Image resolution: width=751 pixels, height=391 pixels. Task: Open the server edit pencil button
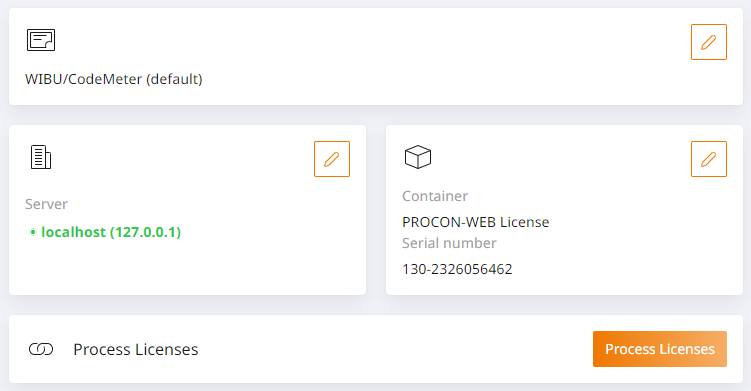pyautogui.click(x=331, y=159)
